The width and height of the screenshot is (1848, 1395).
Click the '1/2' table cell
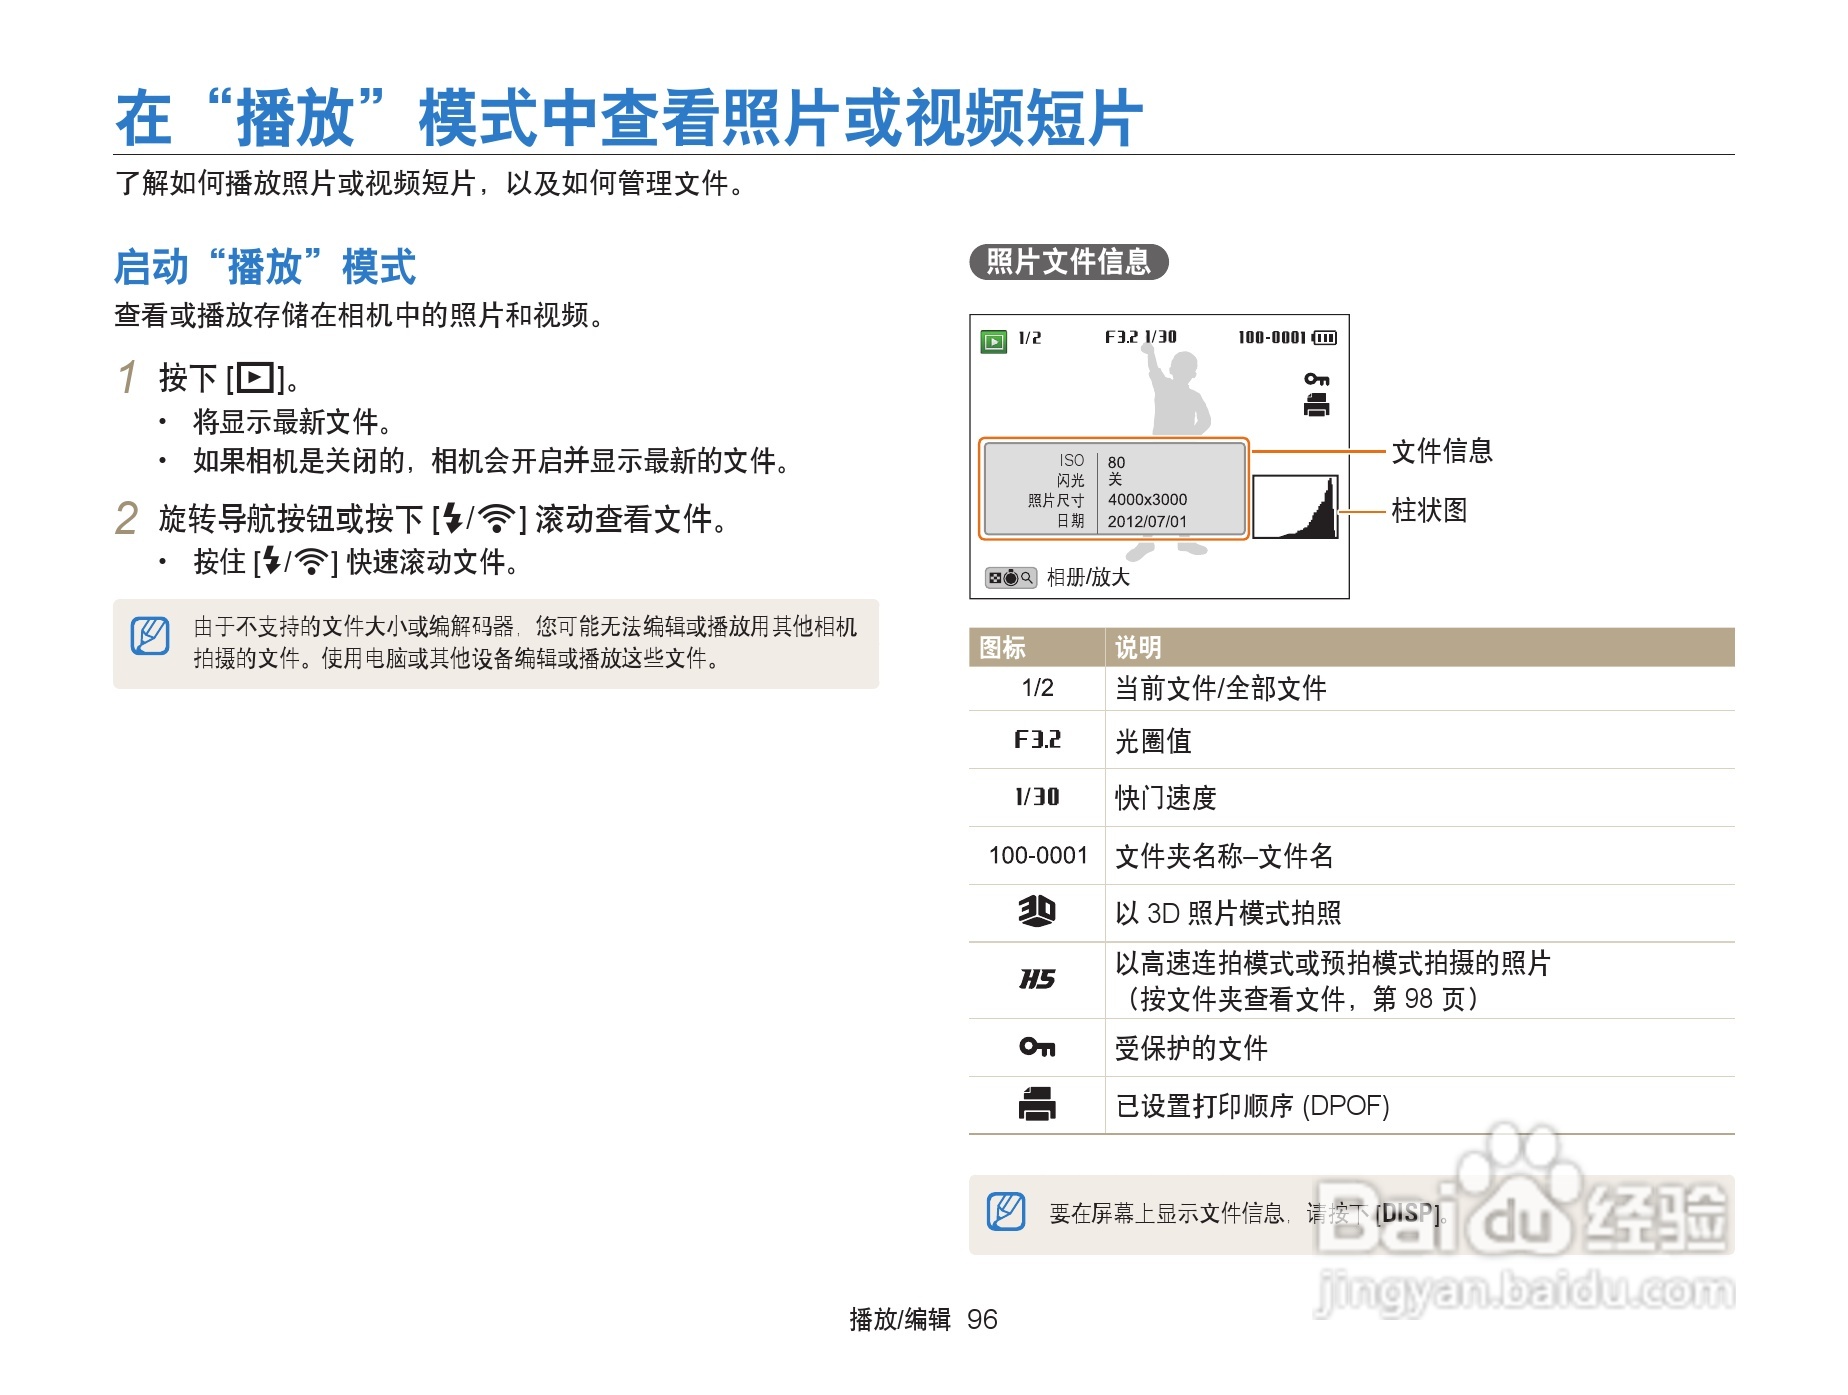[x=1037, y=687]
